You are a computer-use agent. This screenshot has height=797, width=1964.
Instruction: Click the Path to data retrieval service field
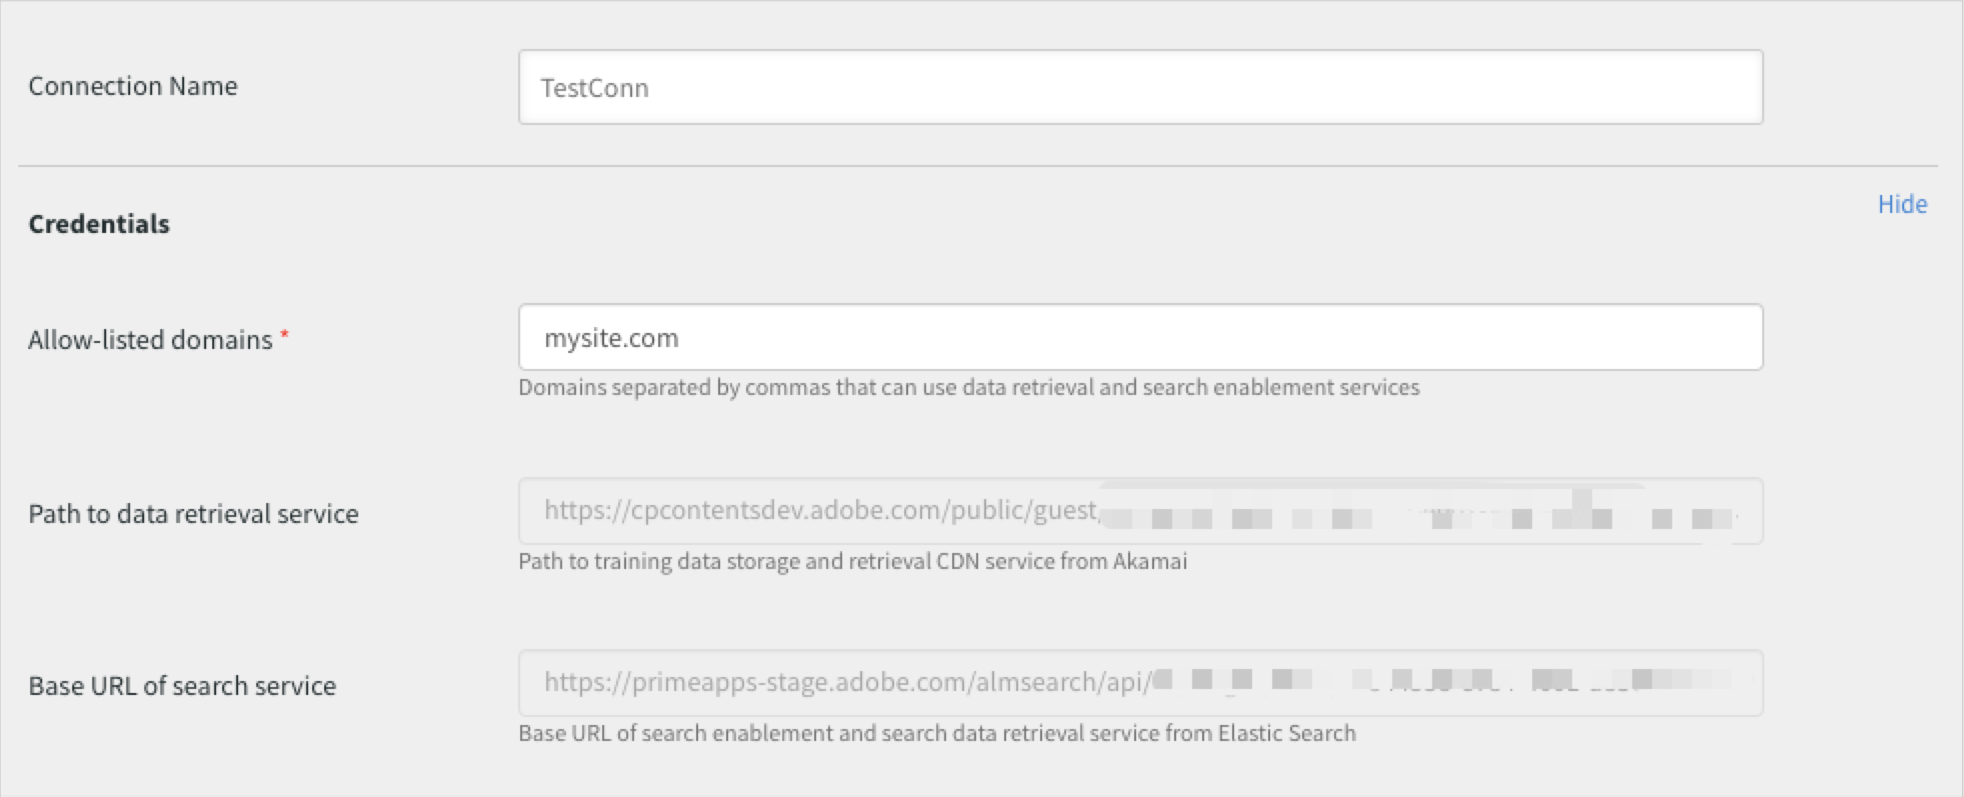1140,511
